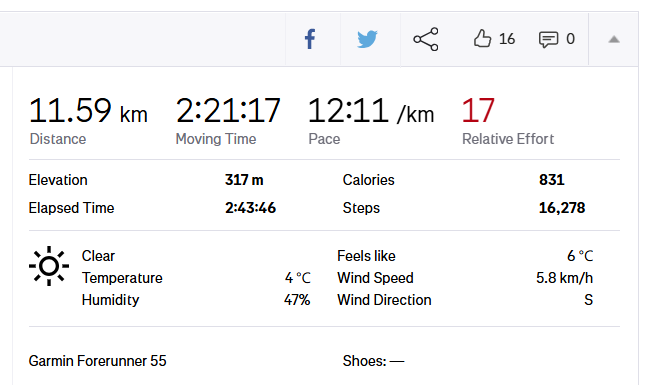Share activity on Facebook
Image resolution: width=651 pixels, height=385 pixels.
[310, 39]
